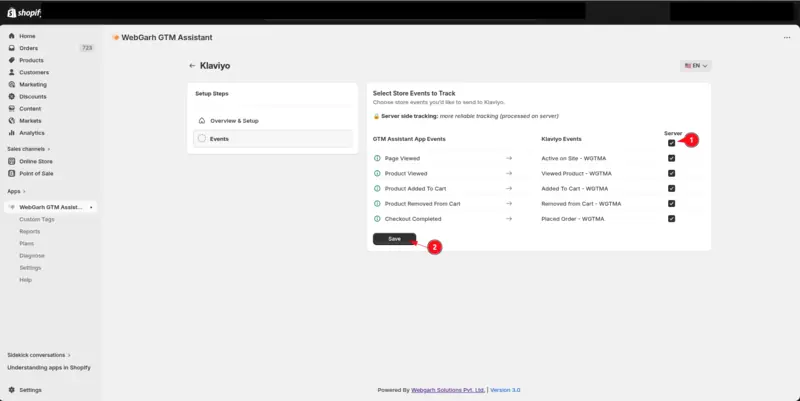Click the Active on Site - WGTMA text

573,158
